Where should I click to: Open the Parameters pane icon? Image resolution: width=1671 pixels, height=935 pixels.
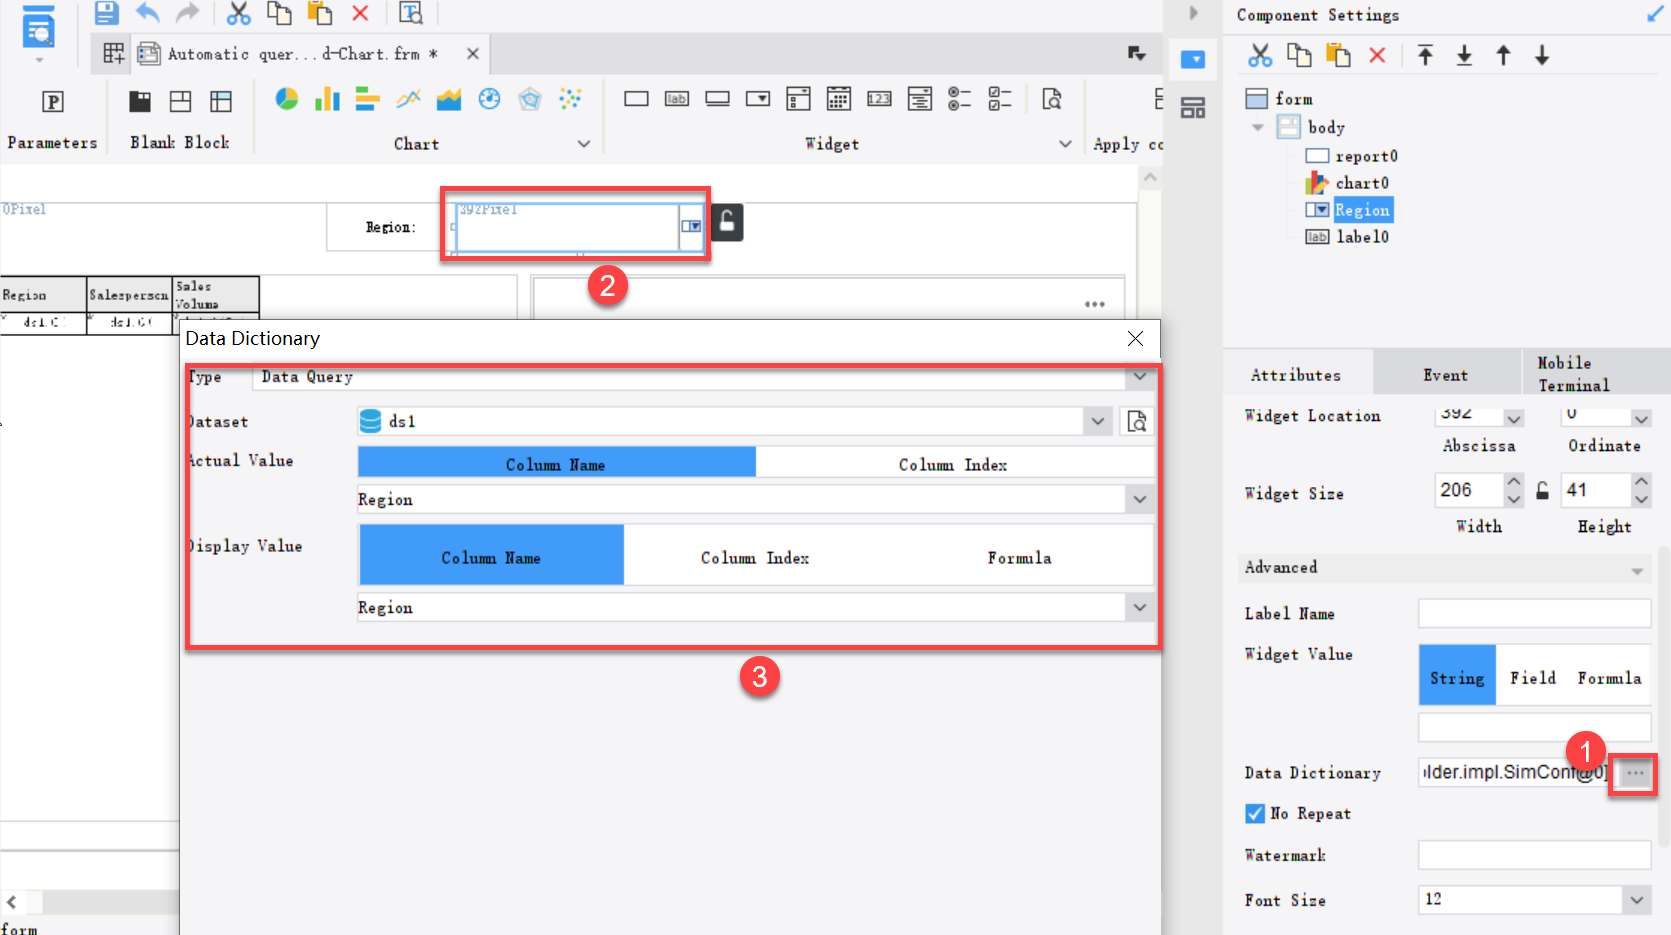(x=53, y=101)
